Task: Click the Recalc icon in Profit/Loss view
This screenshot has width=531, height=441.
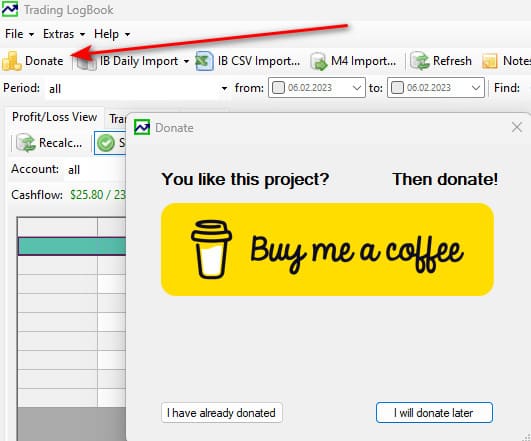Action: (26, 143)
